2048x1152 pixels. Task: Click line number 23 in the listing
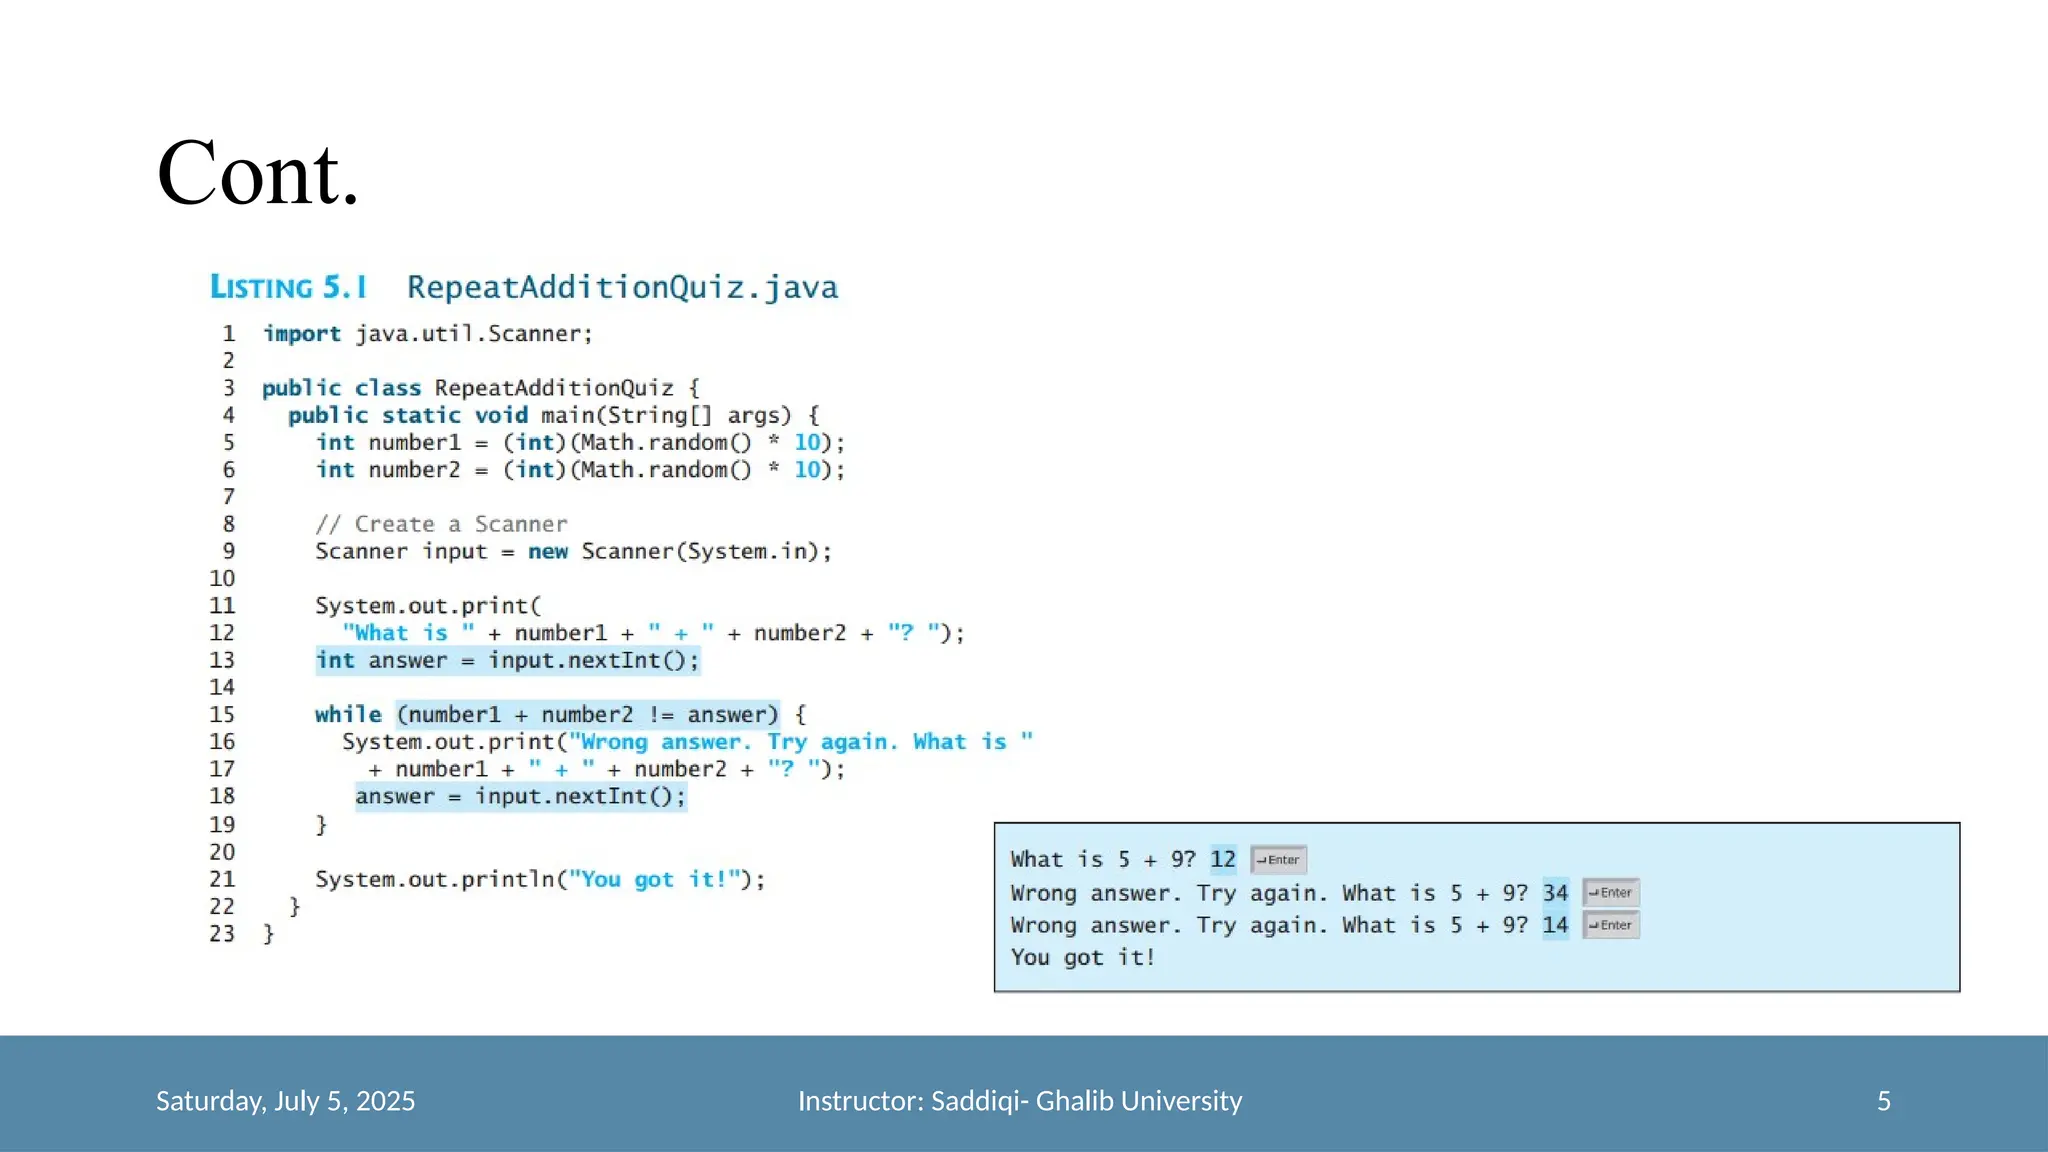[222, 934]
